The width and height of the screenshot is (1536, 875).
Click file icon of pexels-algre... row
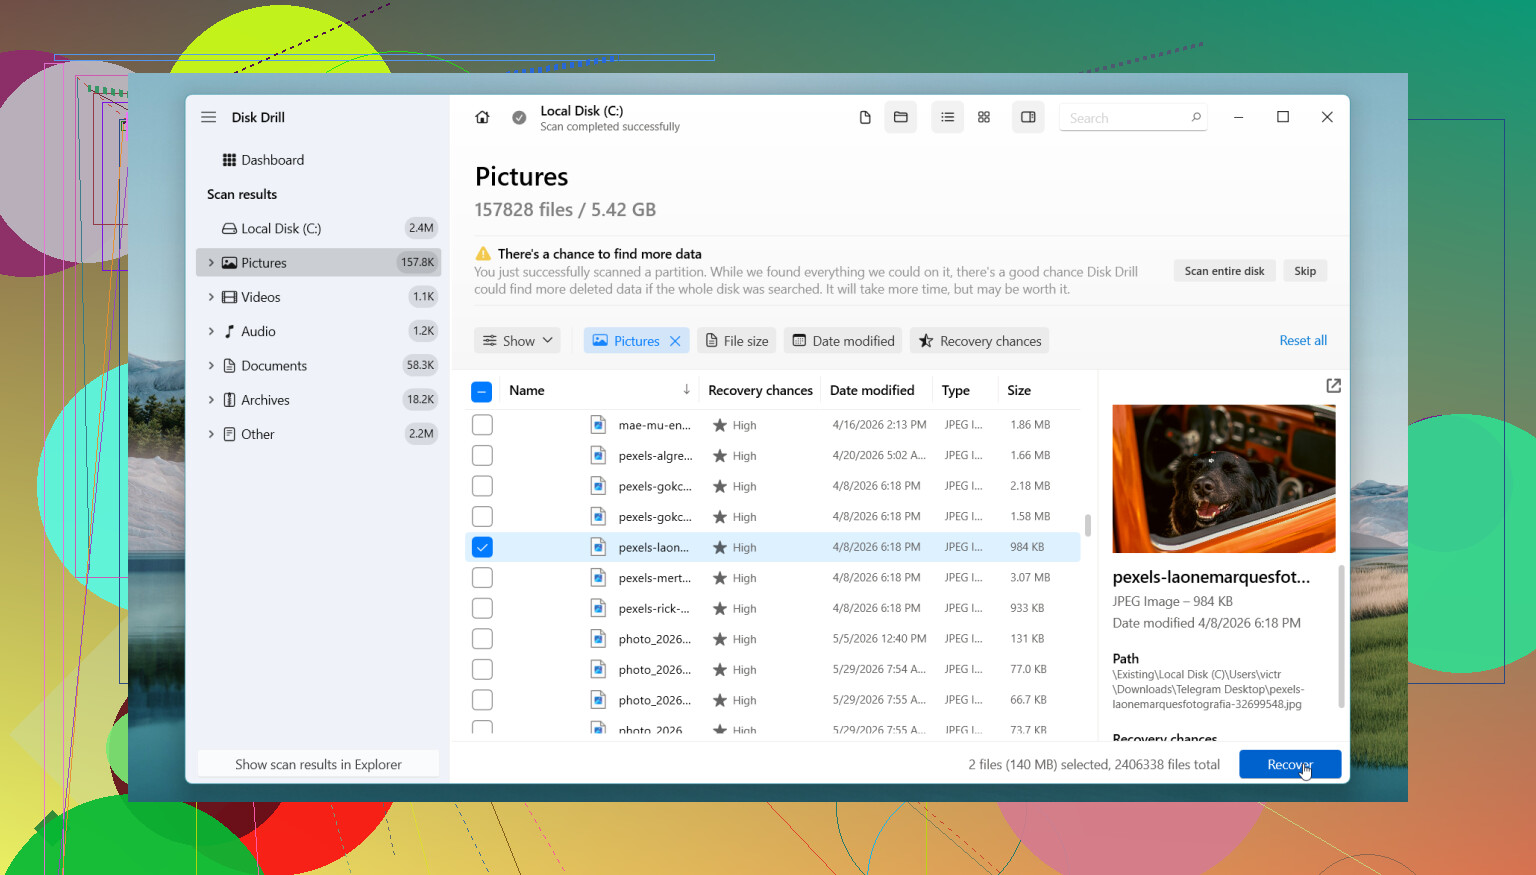(598, 455)
